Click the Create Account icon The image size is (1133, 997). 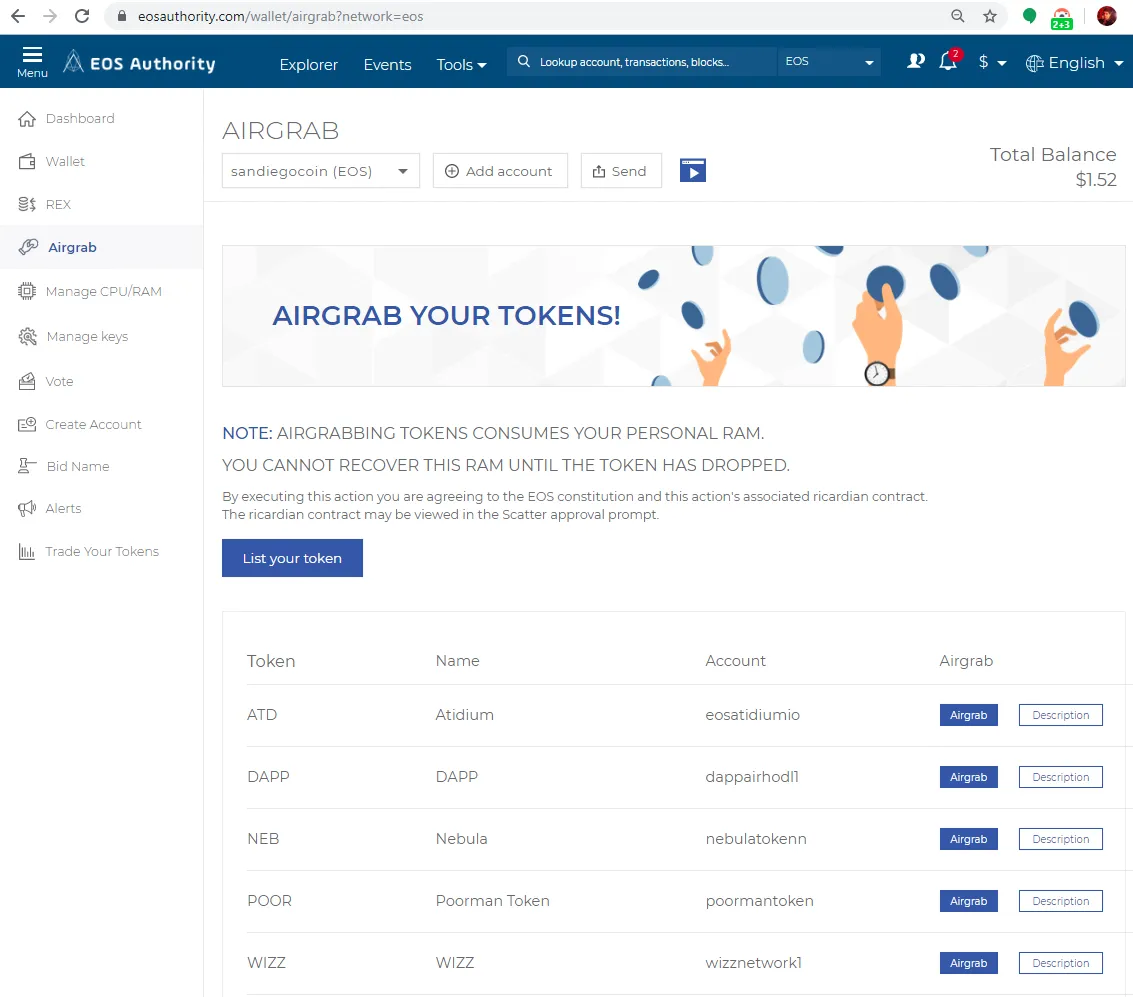[x=27, y=424]
